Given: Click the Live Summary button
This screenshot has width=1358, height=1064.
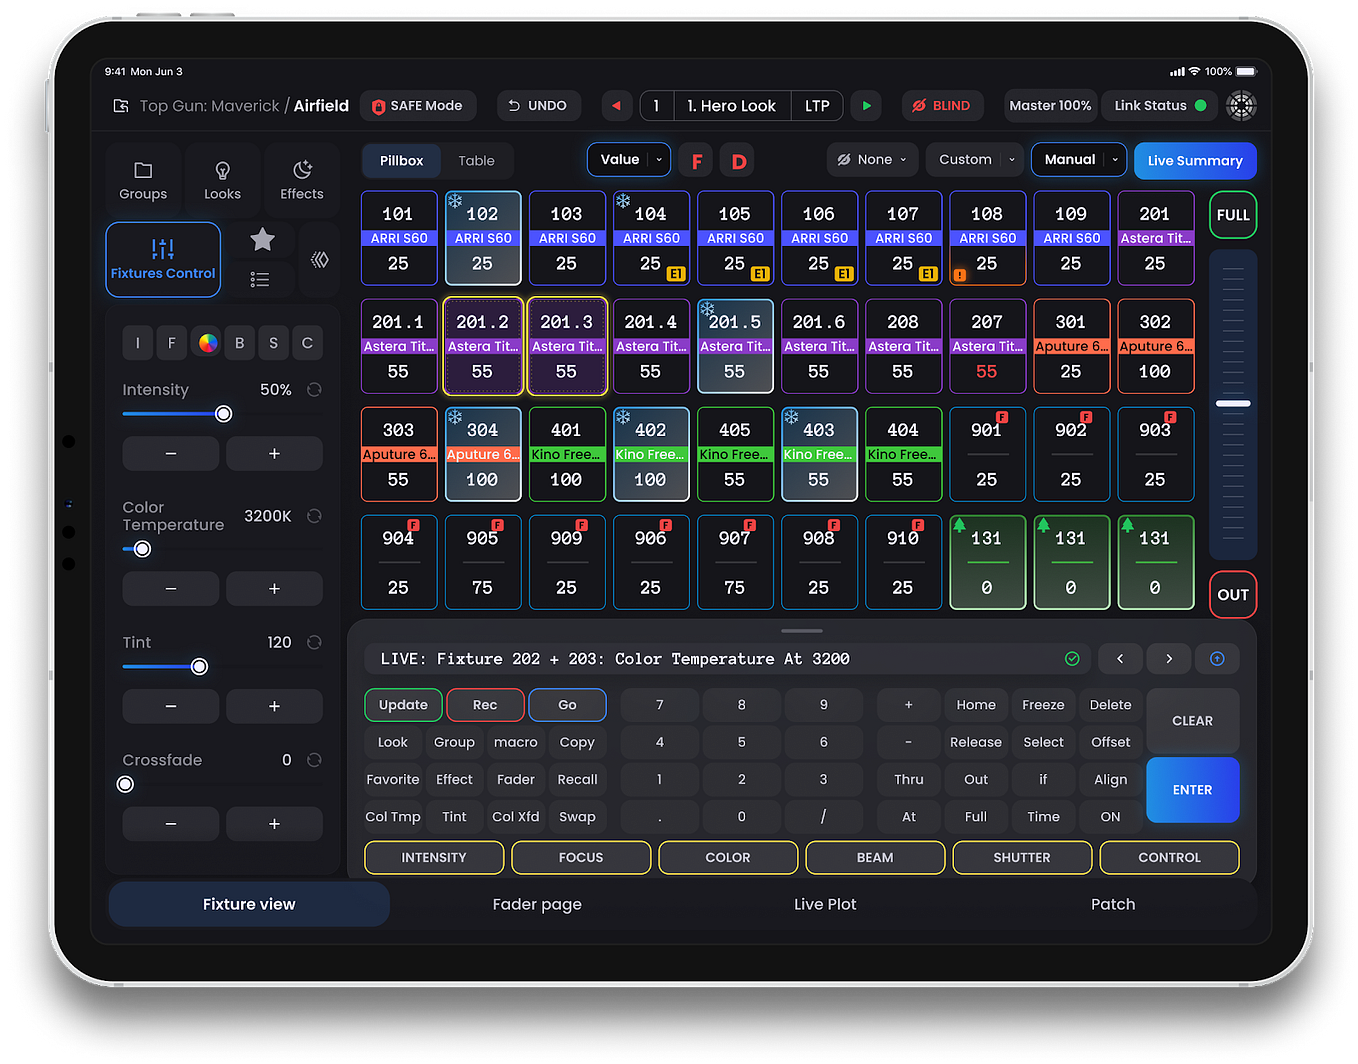Looking at the screenshot, I should tap(1195, 161).
